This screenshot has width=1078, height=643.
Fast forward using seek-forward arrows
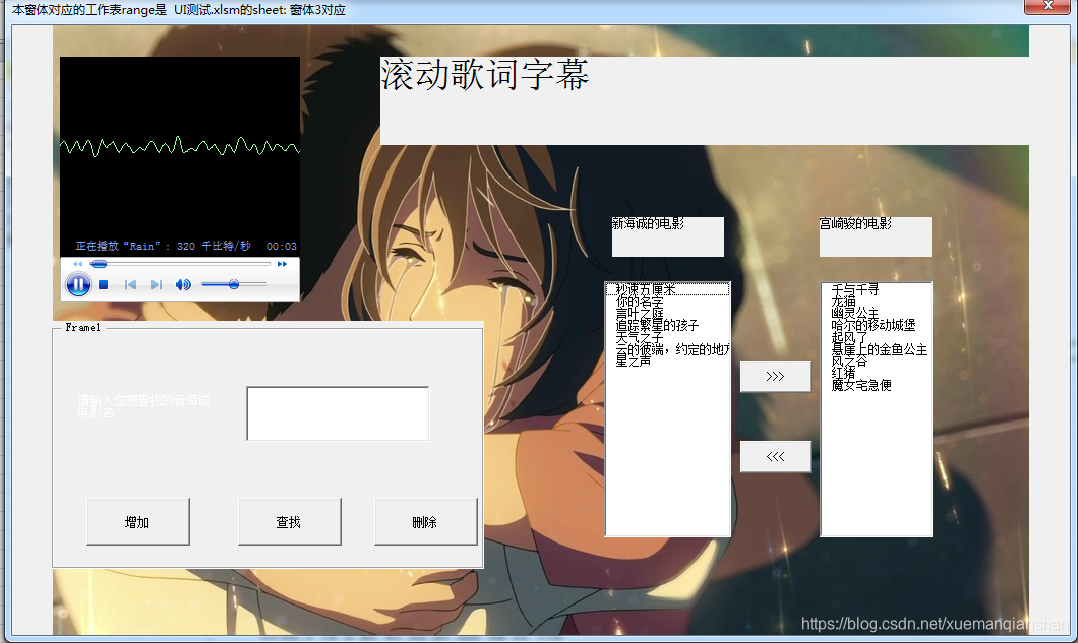click(x=282, y=264)
